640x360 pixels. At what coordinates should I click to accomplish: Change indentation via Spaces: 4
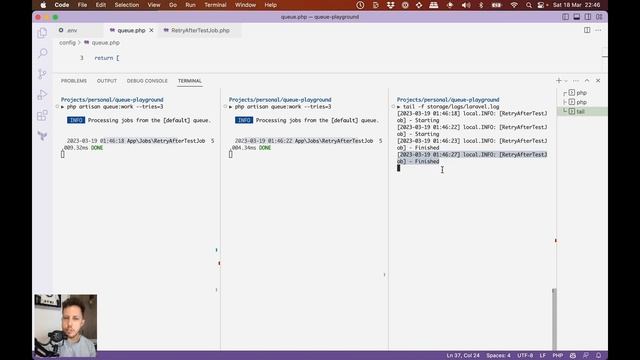(x=498, y=356)
